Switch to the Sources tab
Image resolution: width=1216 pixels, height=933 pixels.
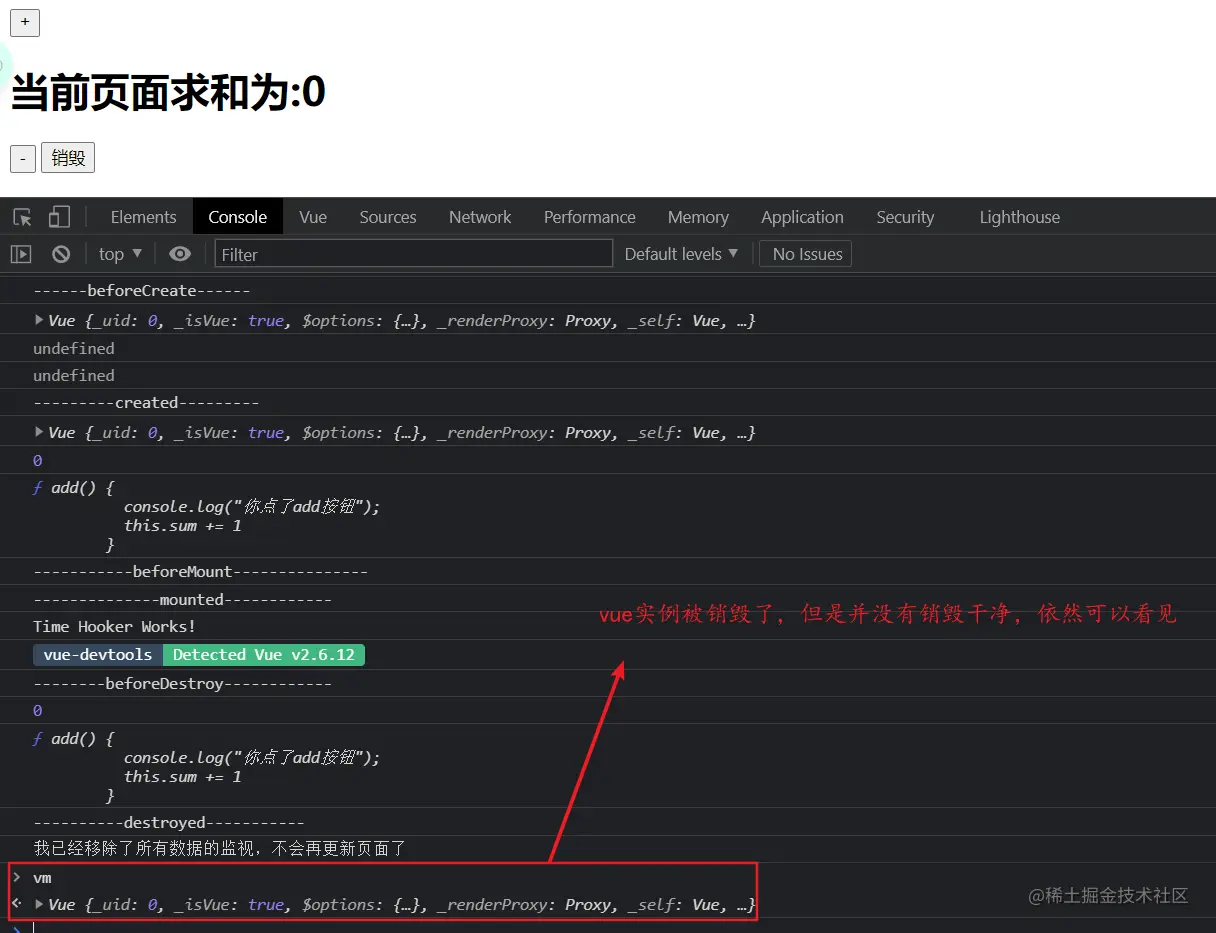tap(388, 217)
